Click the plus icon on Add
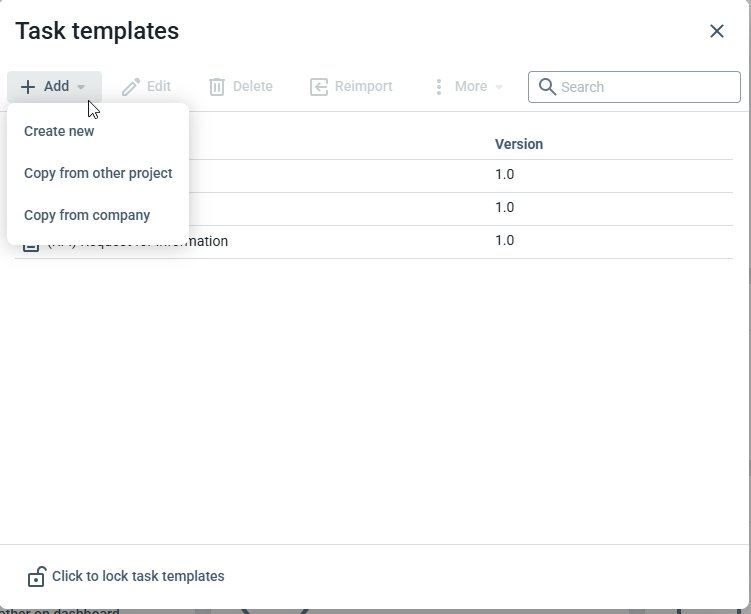Viewport: 751px width, 614px height. (28, 87)
